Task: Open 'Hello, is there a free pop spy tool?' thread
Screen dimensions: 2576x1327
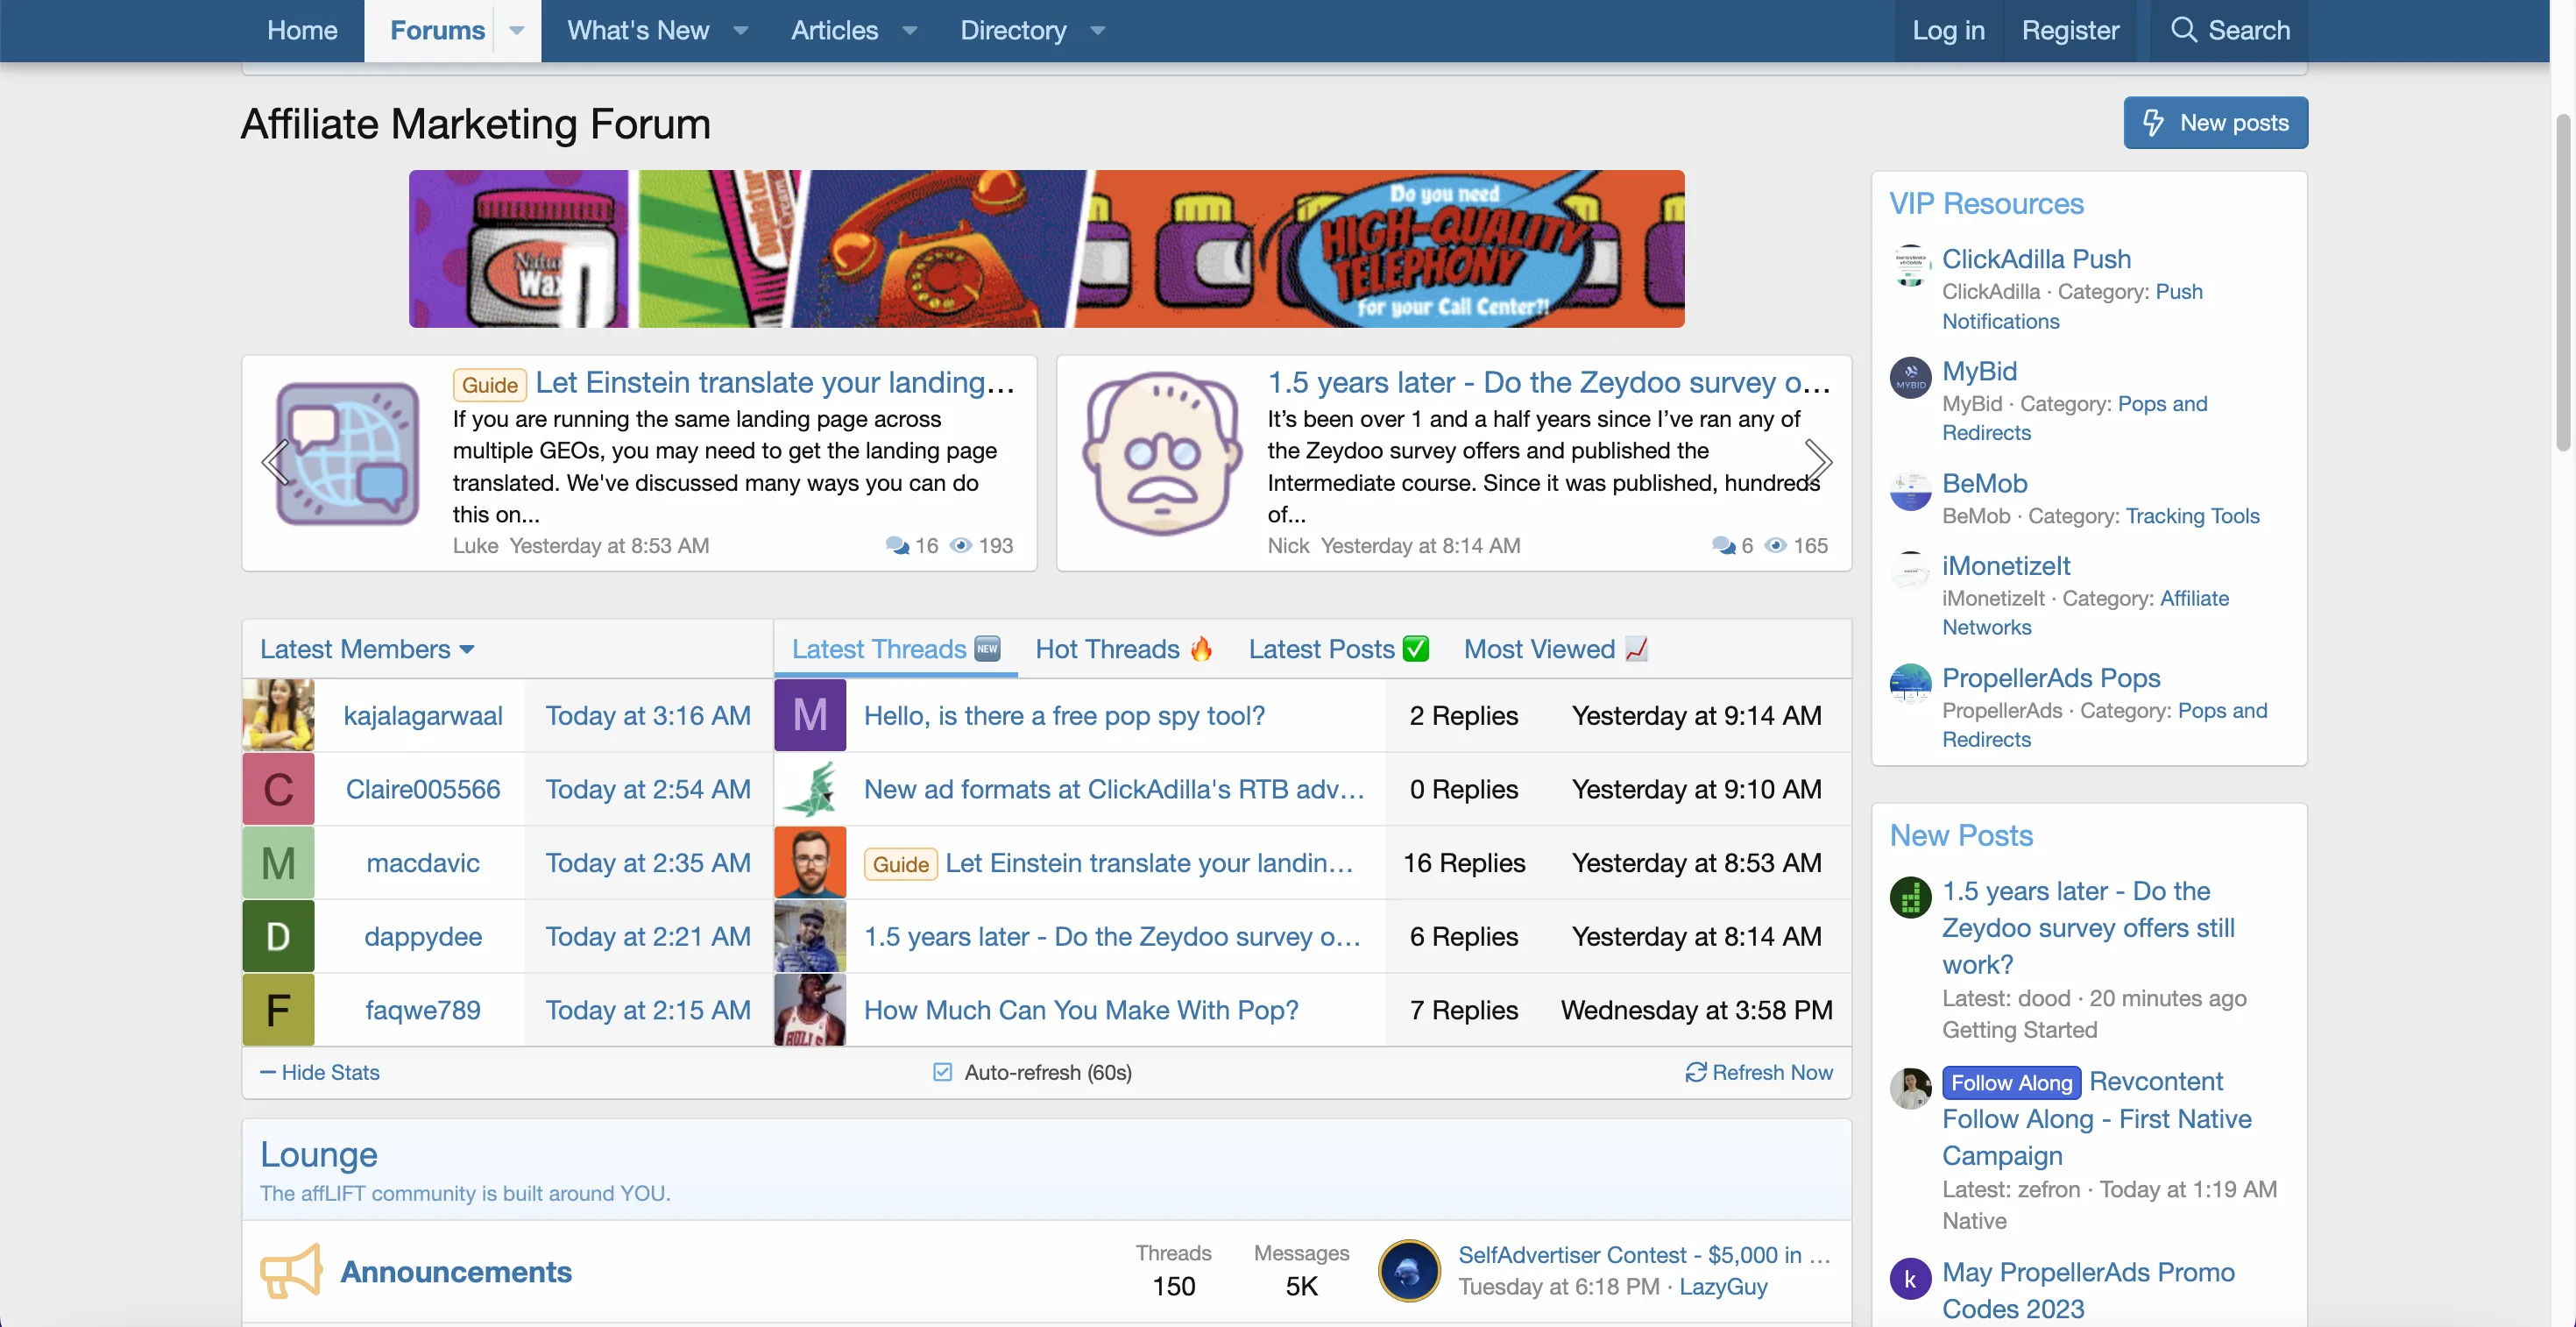Action: (x=1064, y=715)
